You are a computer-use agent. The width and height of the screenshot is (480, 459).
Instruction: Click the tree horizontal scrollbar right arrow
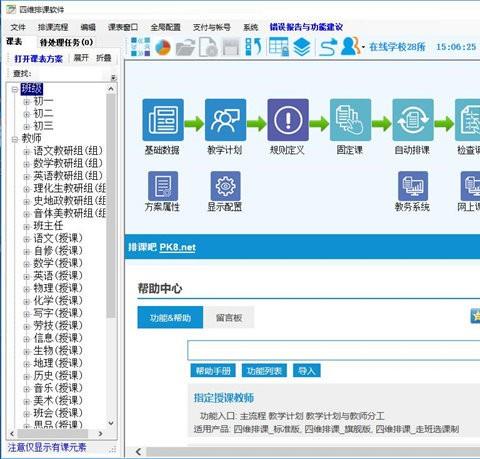click(x=100, y=434)
